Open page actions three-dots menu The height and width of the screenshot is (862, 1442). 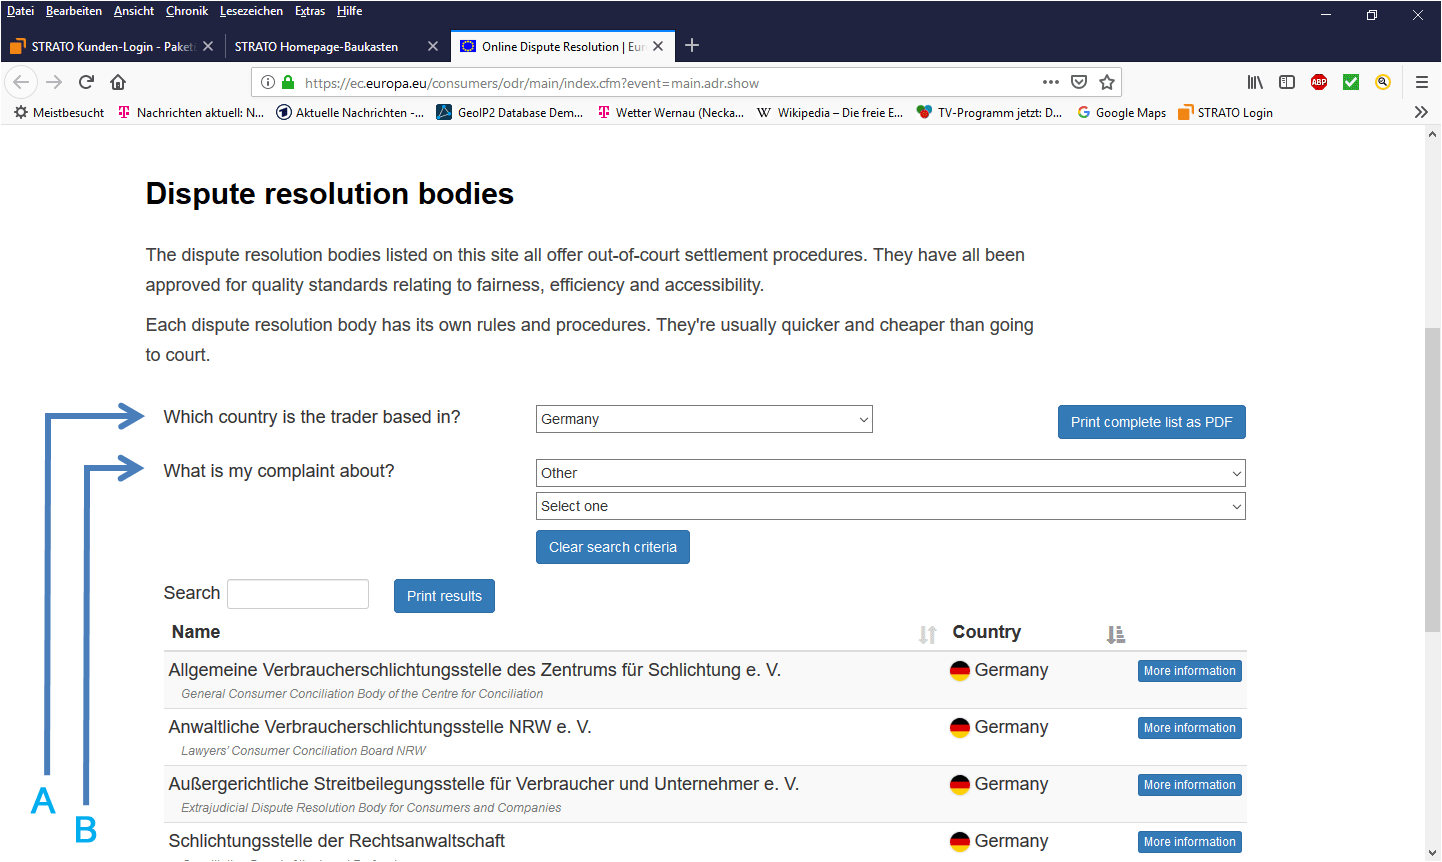click(1050, 82)
